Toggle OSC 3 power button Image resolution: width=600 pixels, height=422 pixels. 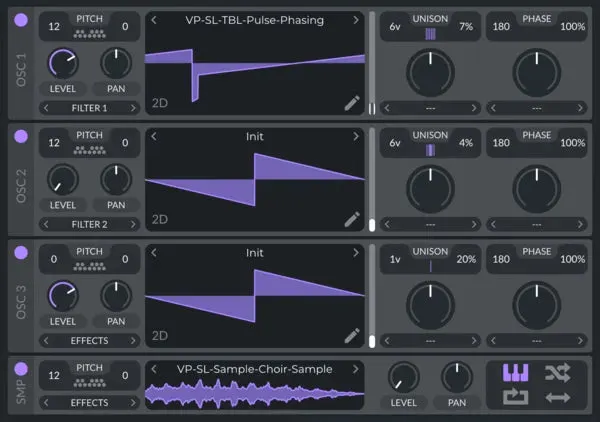pos(21,253)
